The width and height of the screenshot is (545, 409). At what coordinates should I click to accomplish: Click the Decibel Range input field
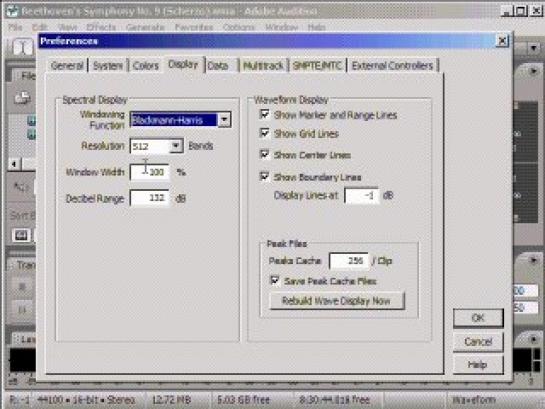(150, 198)
